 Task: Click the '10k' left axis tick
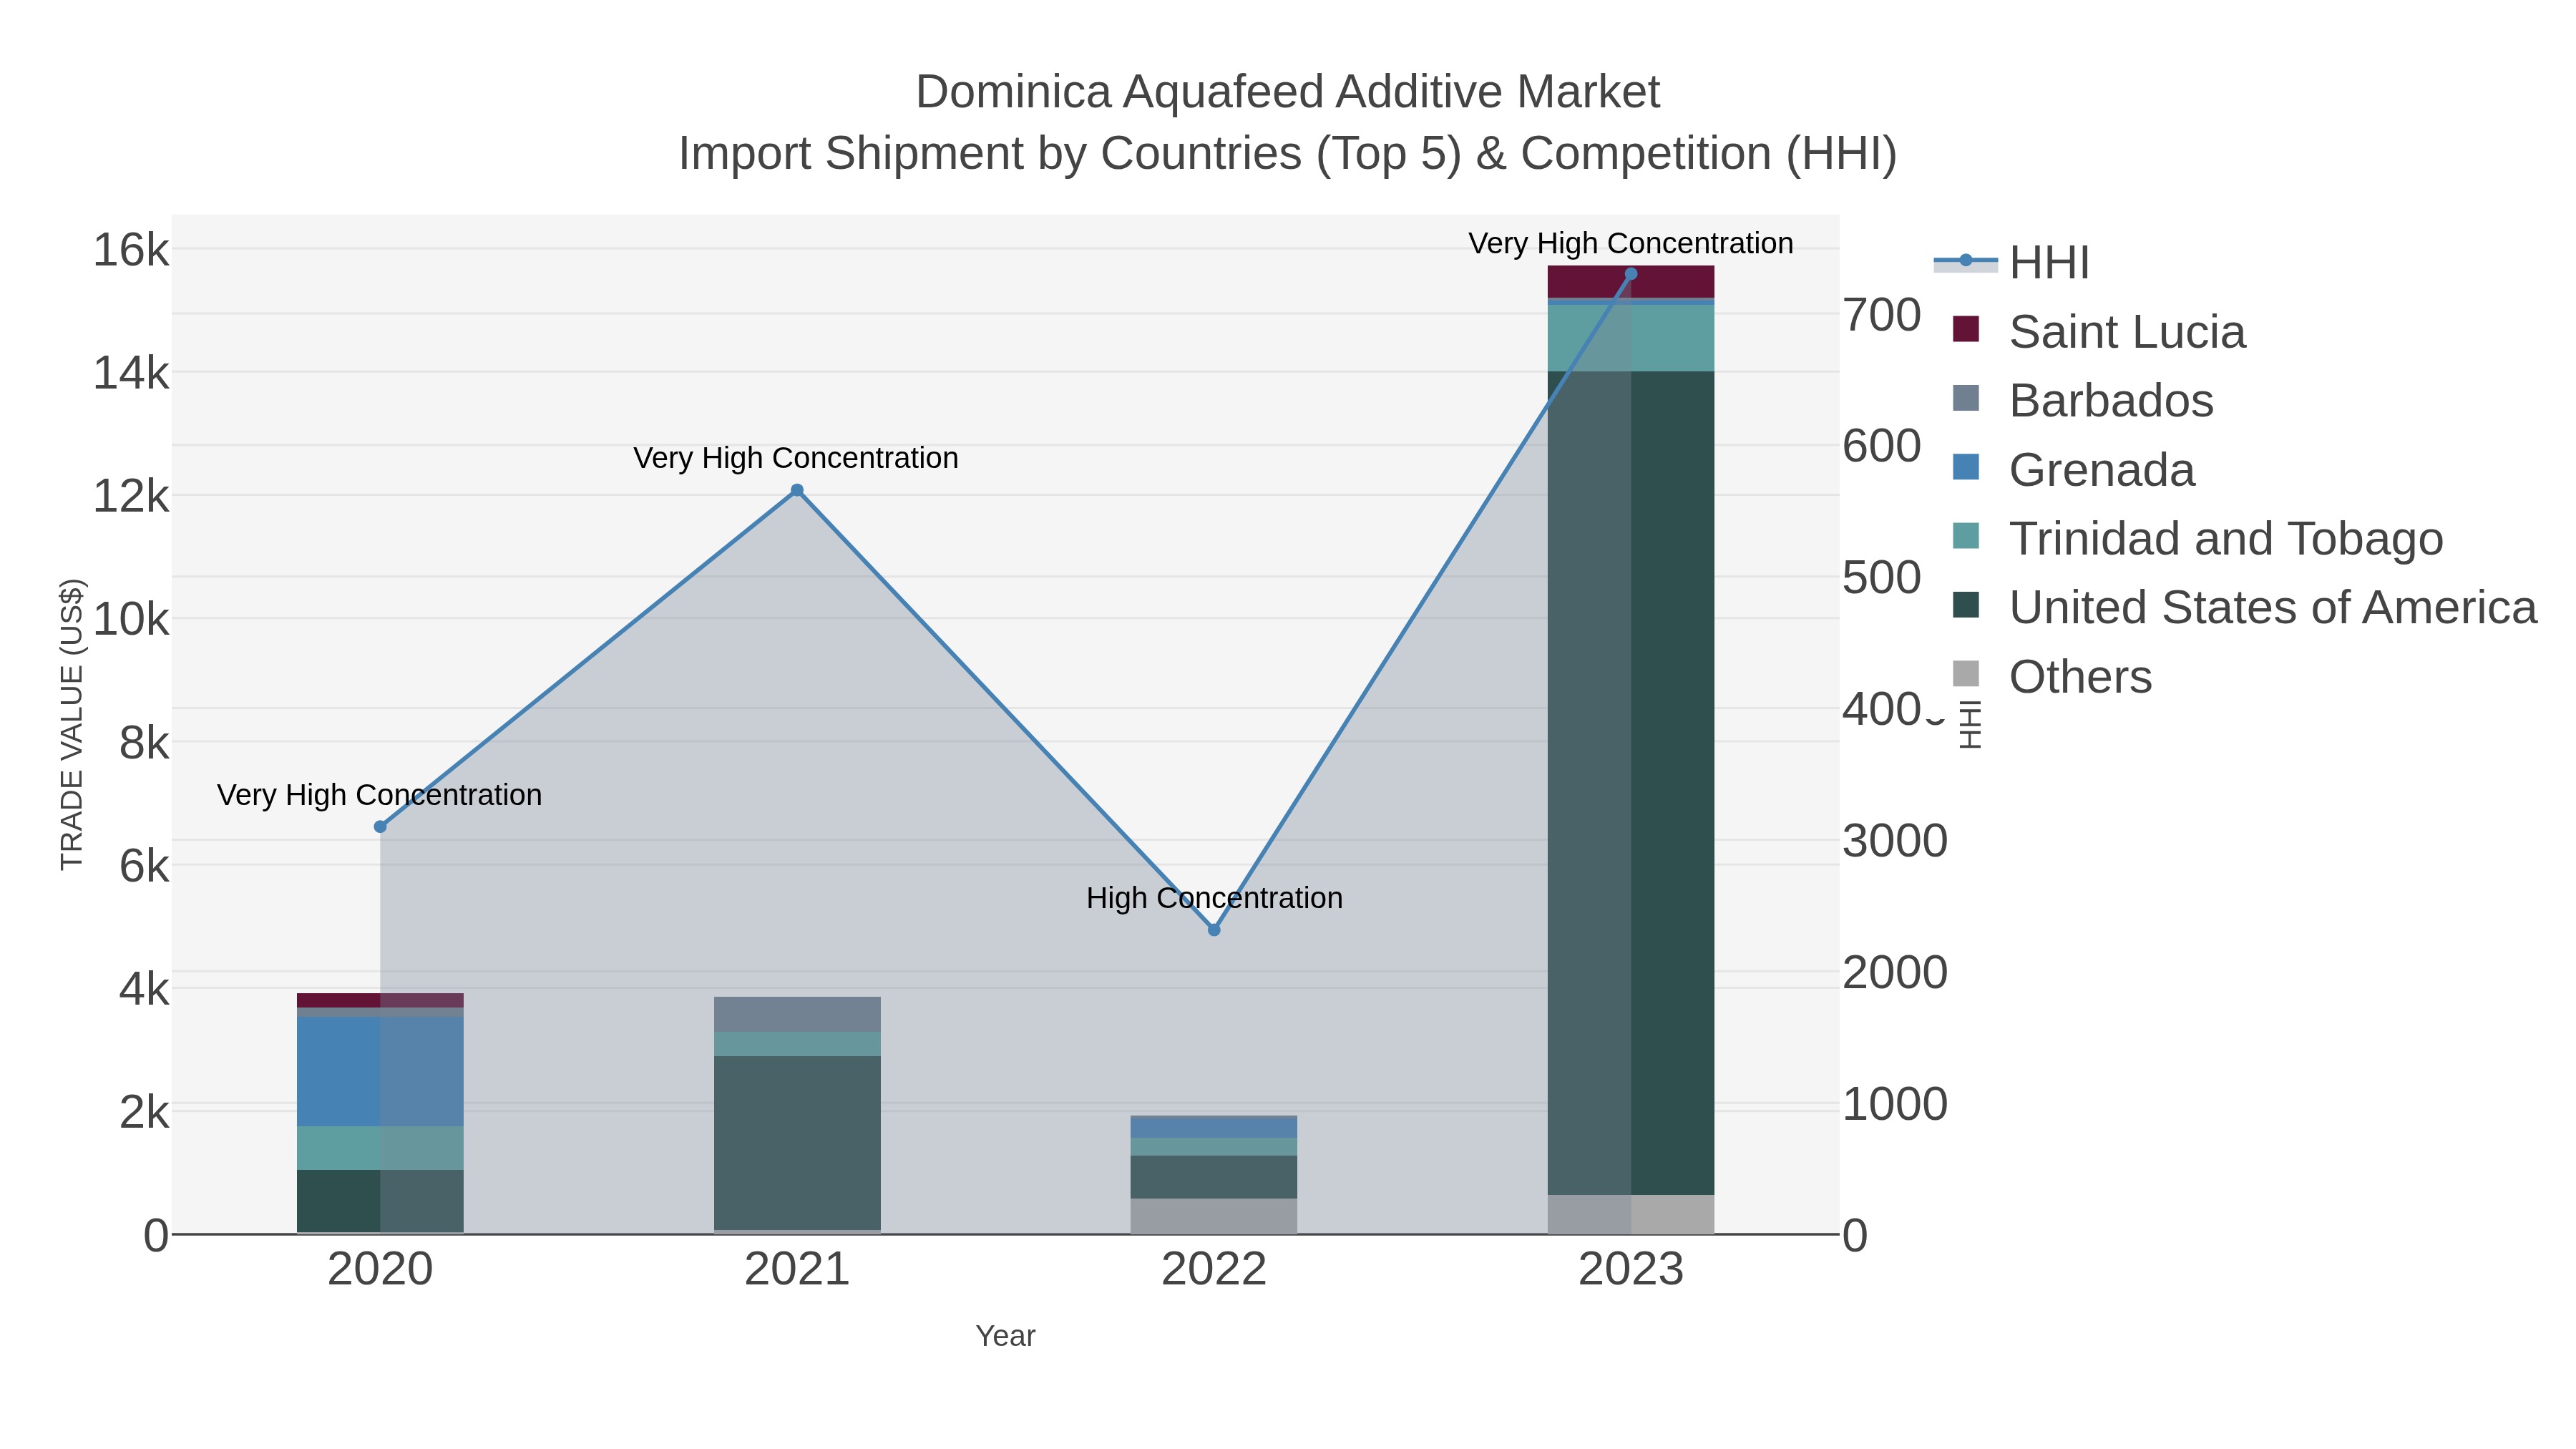point(131,620)
